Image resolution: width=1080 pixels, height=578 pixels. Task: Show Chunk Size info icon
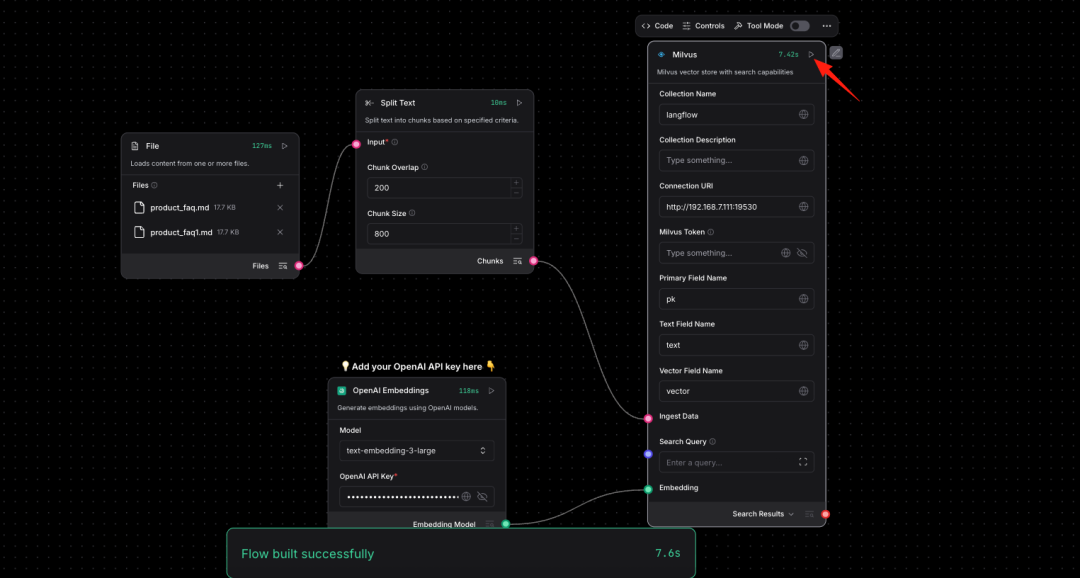click(x=412, y=214)
